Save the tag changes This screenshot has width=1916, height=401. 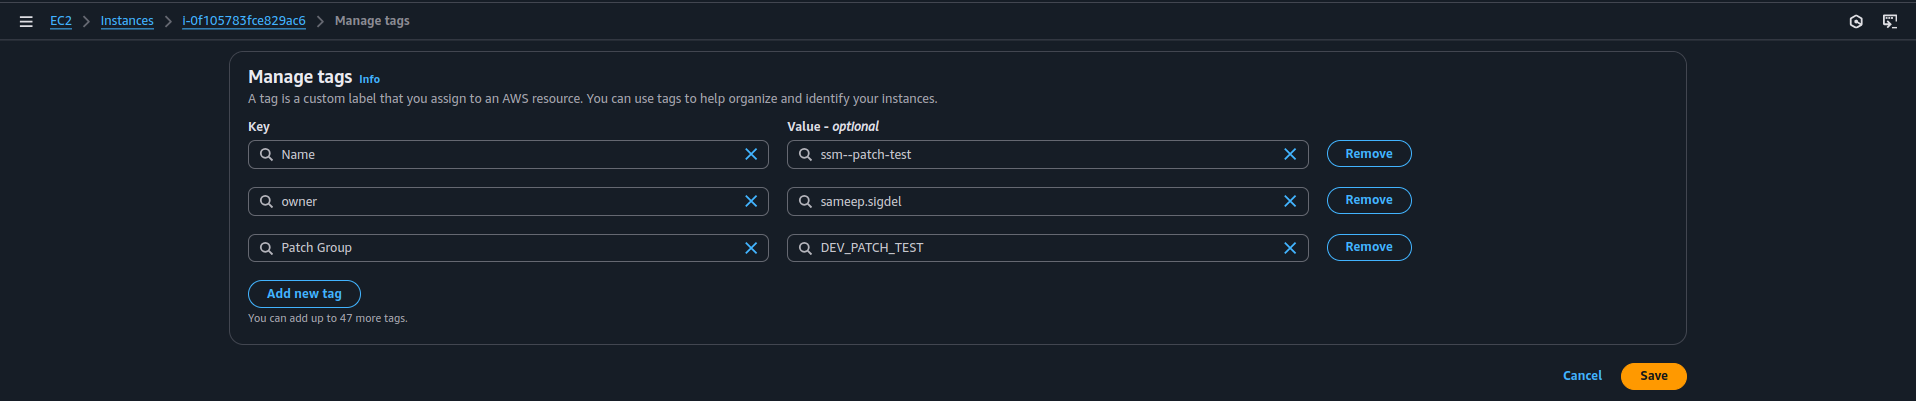click(x=1653, y=376)
